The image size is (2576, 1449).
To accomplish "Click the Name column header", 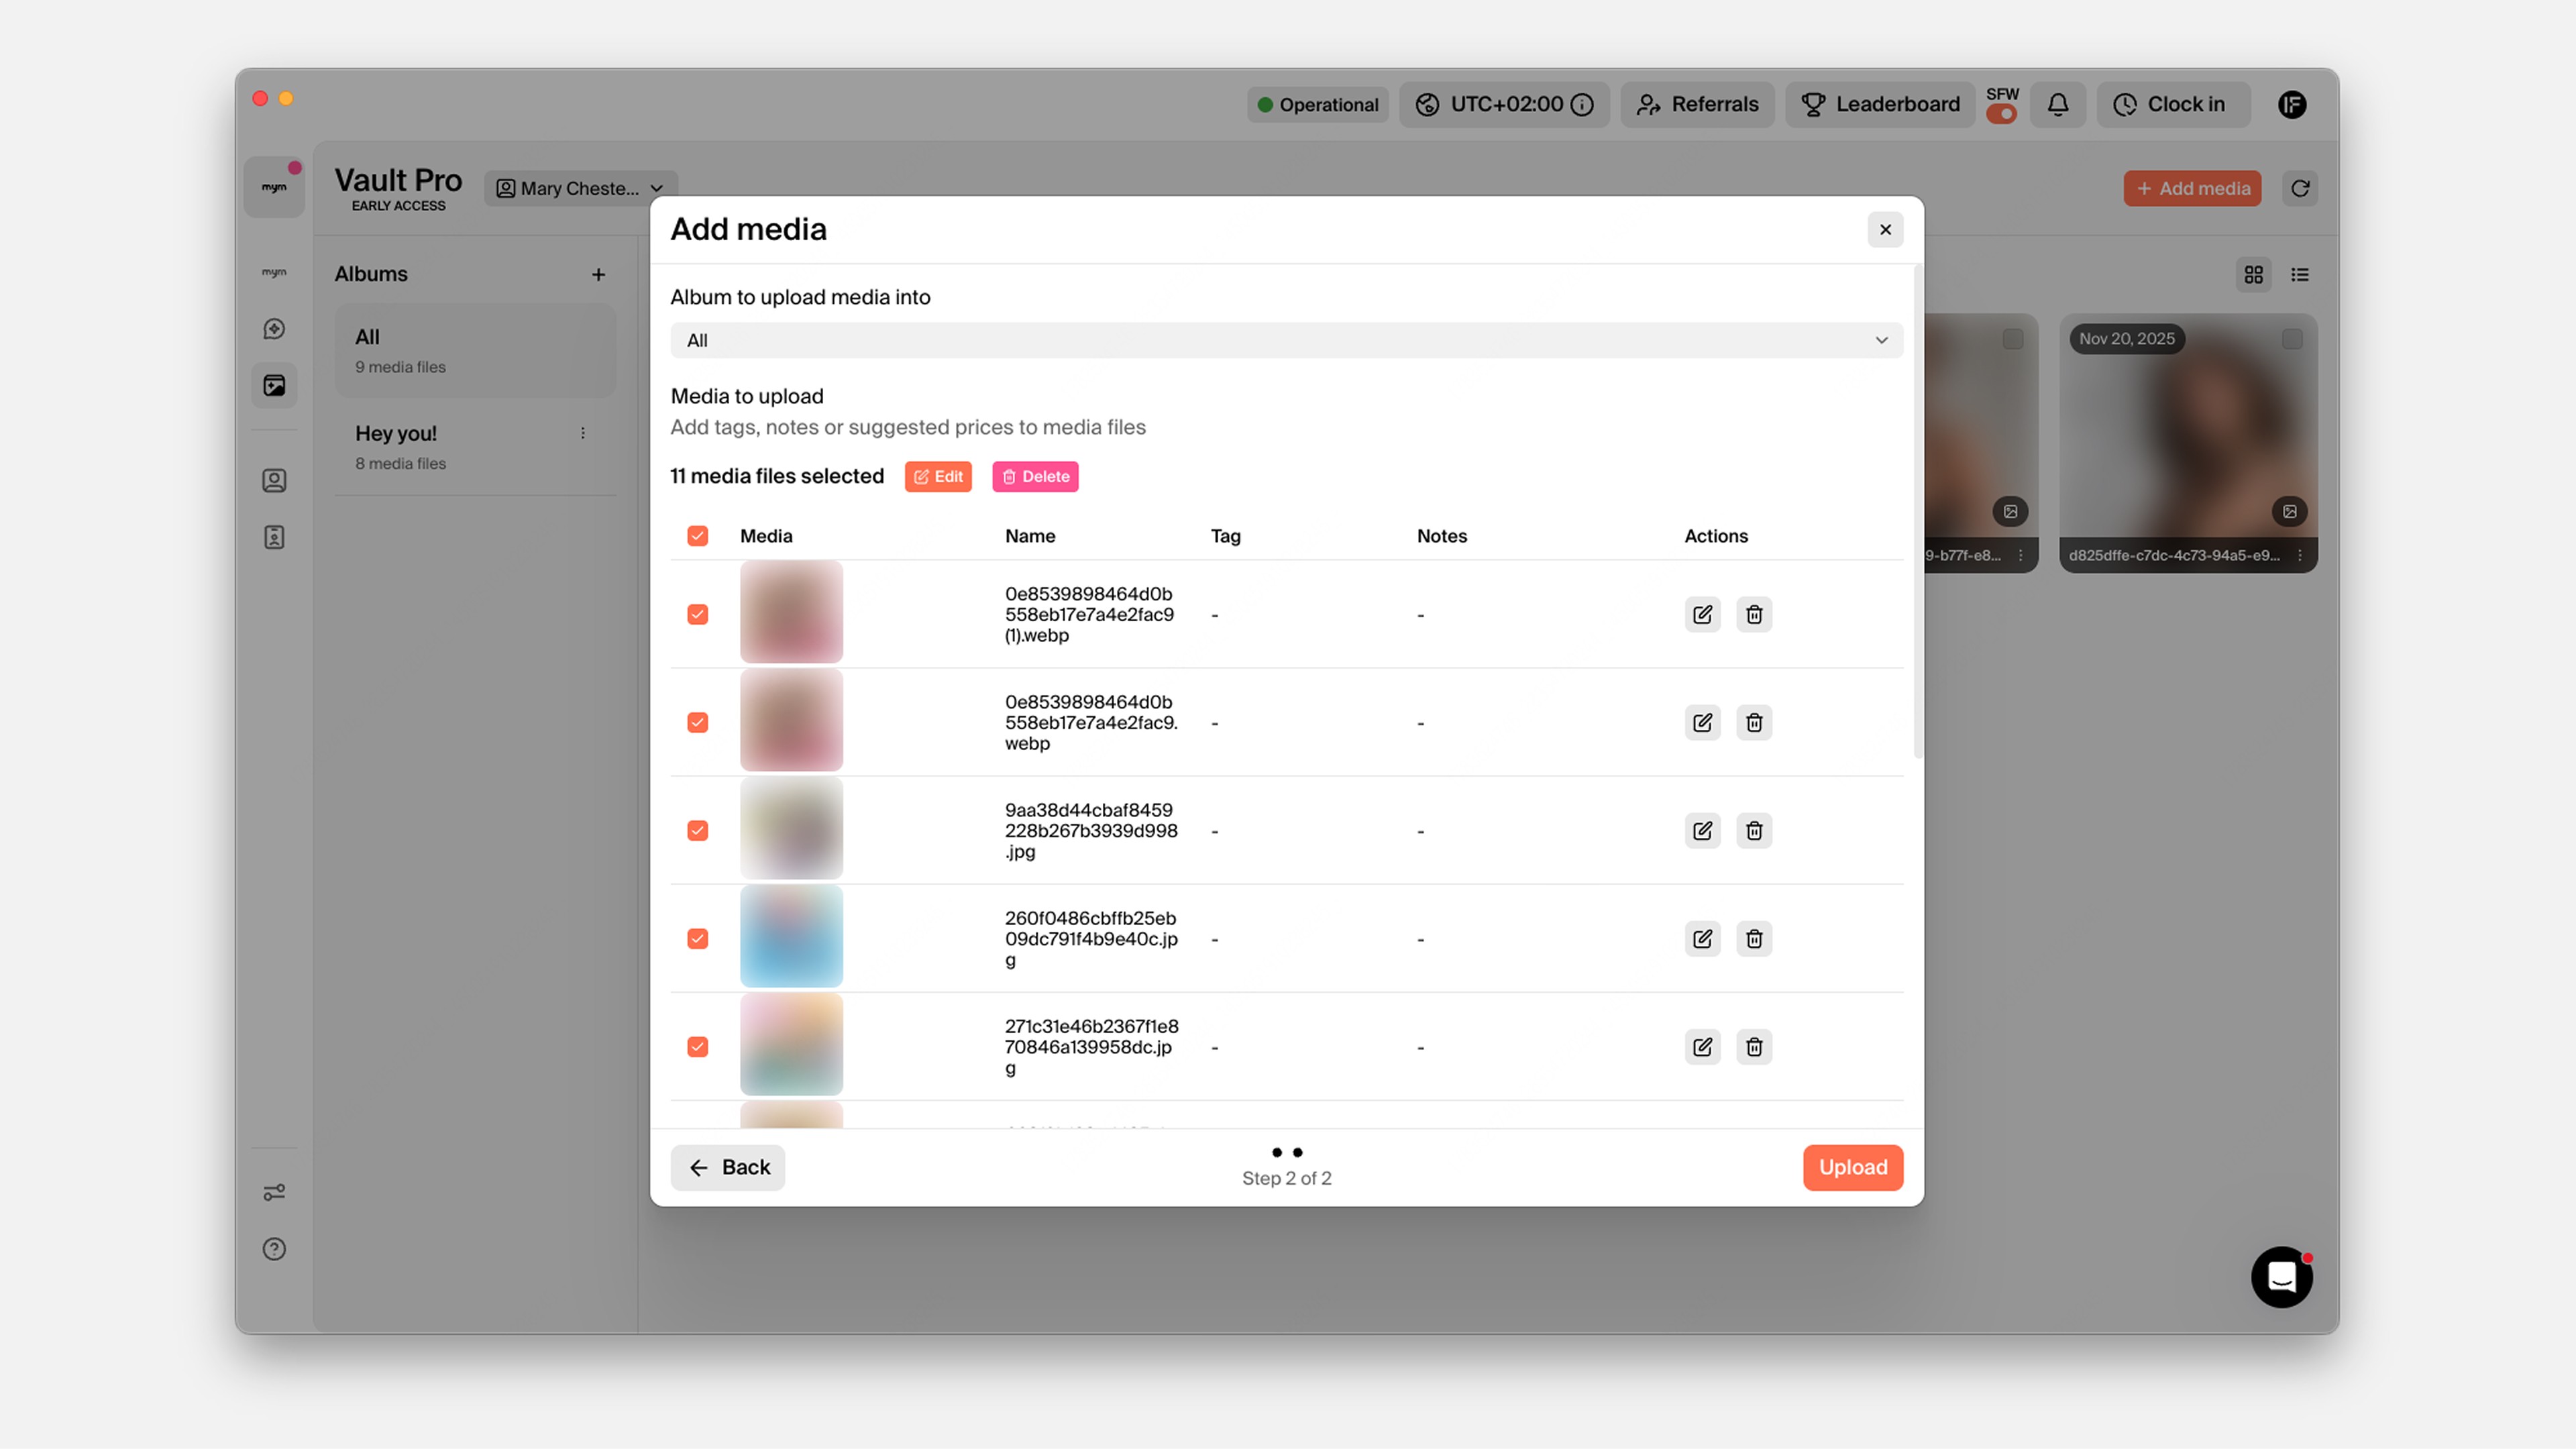I will pyautogui.click(x=1030, y=536).
